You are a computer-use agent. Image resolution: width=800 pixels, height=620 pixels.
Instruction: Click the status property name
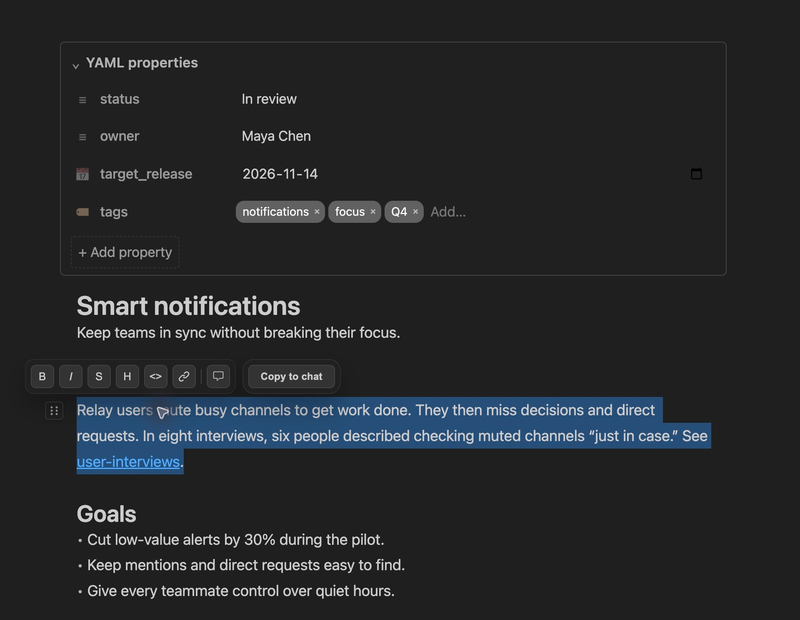tap(119, 99)
